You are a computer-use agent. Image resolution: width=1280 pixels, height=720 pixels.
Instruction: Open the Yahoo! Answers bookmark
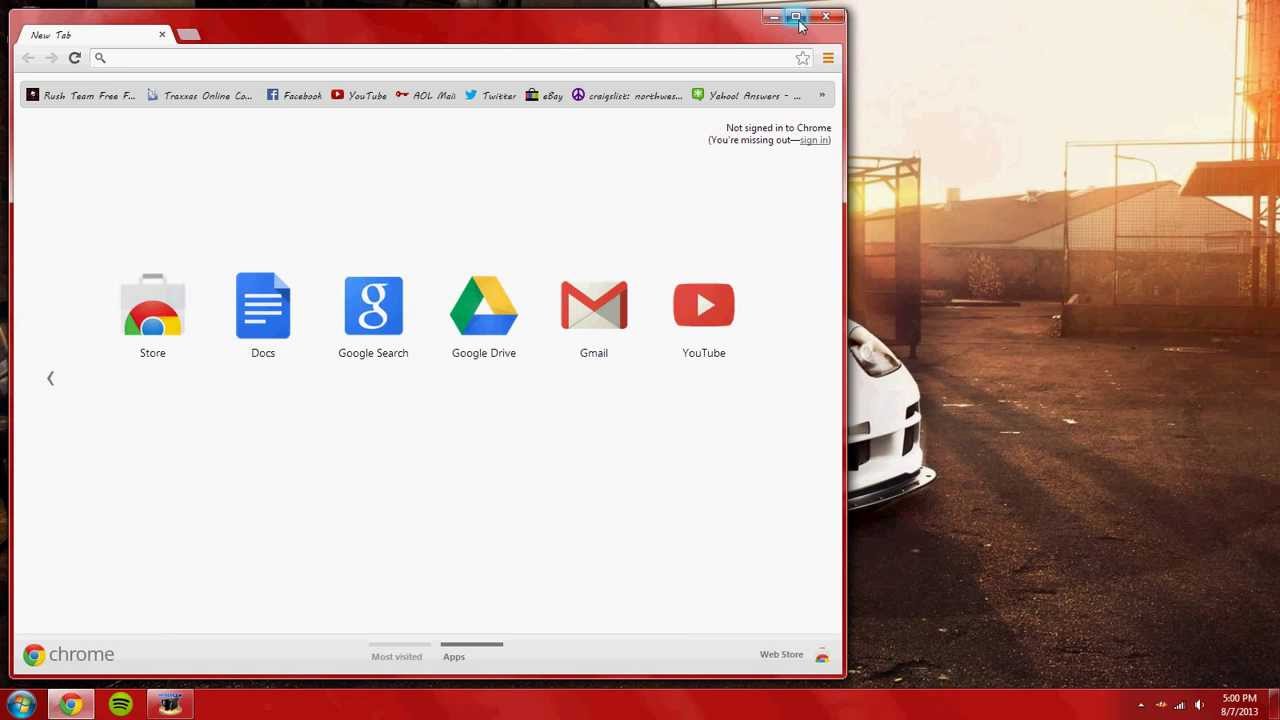(747, 96)
